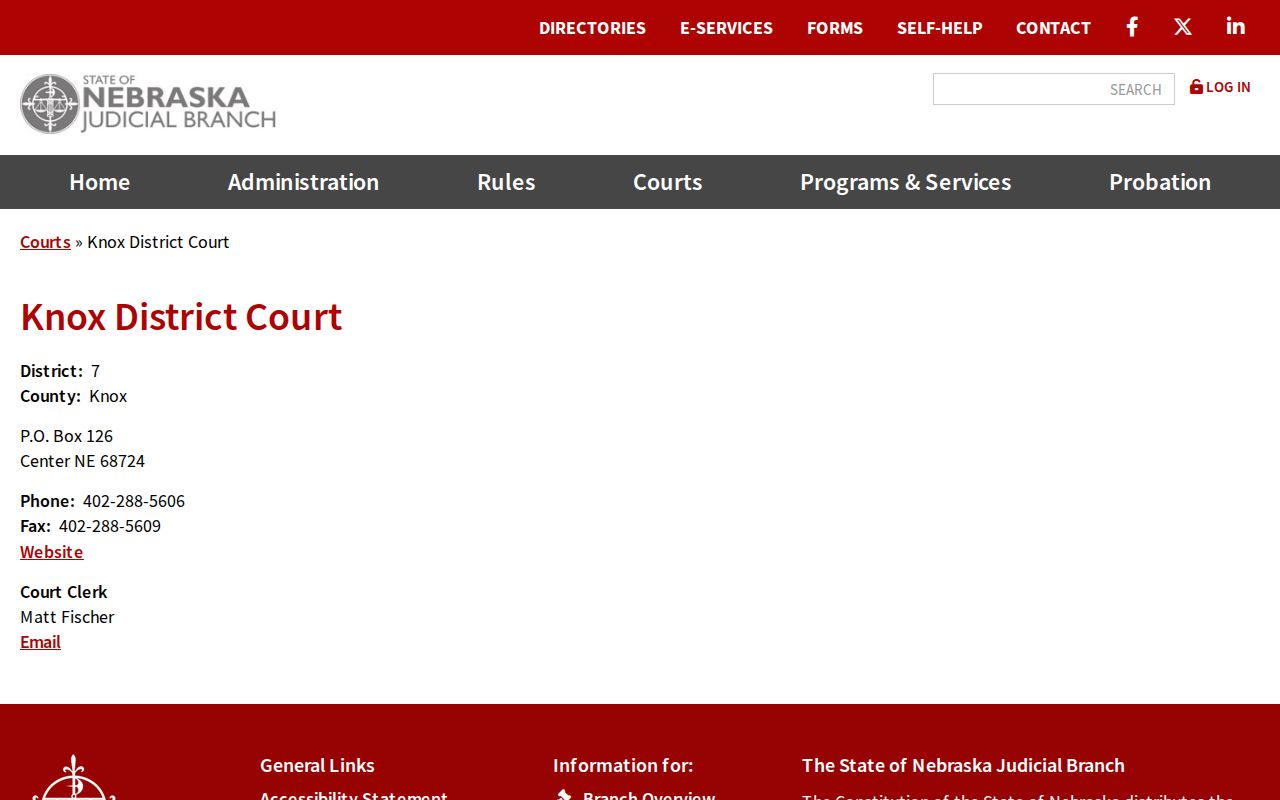Open the E-Services menu
This screenshot has height=800, width=1280.
[726, 28]
